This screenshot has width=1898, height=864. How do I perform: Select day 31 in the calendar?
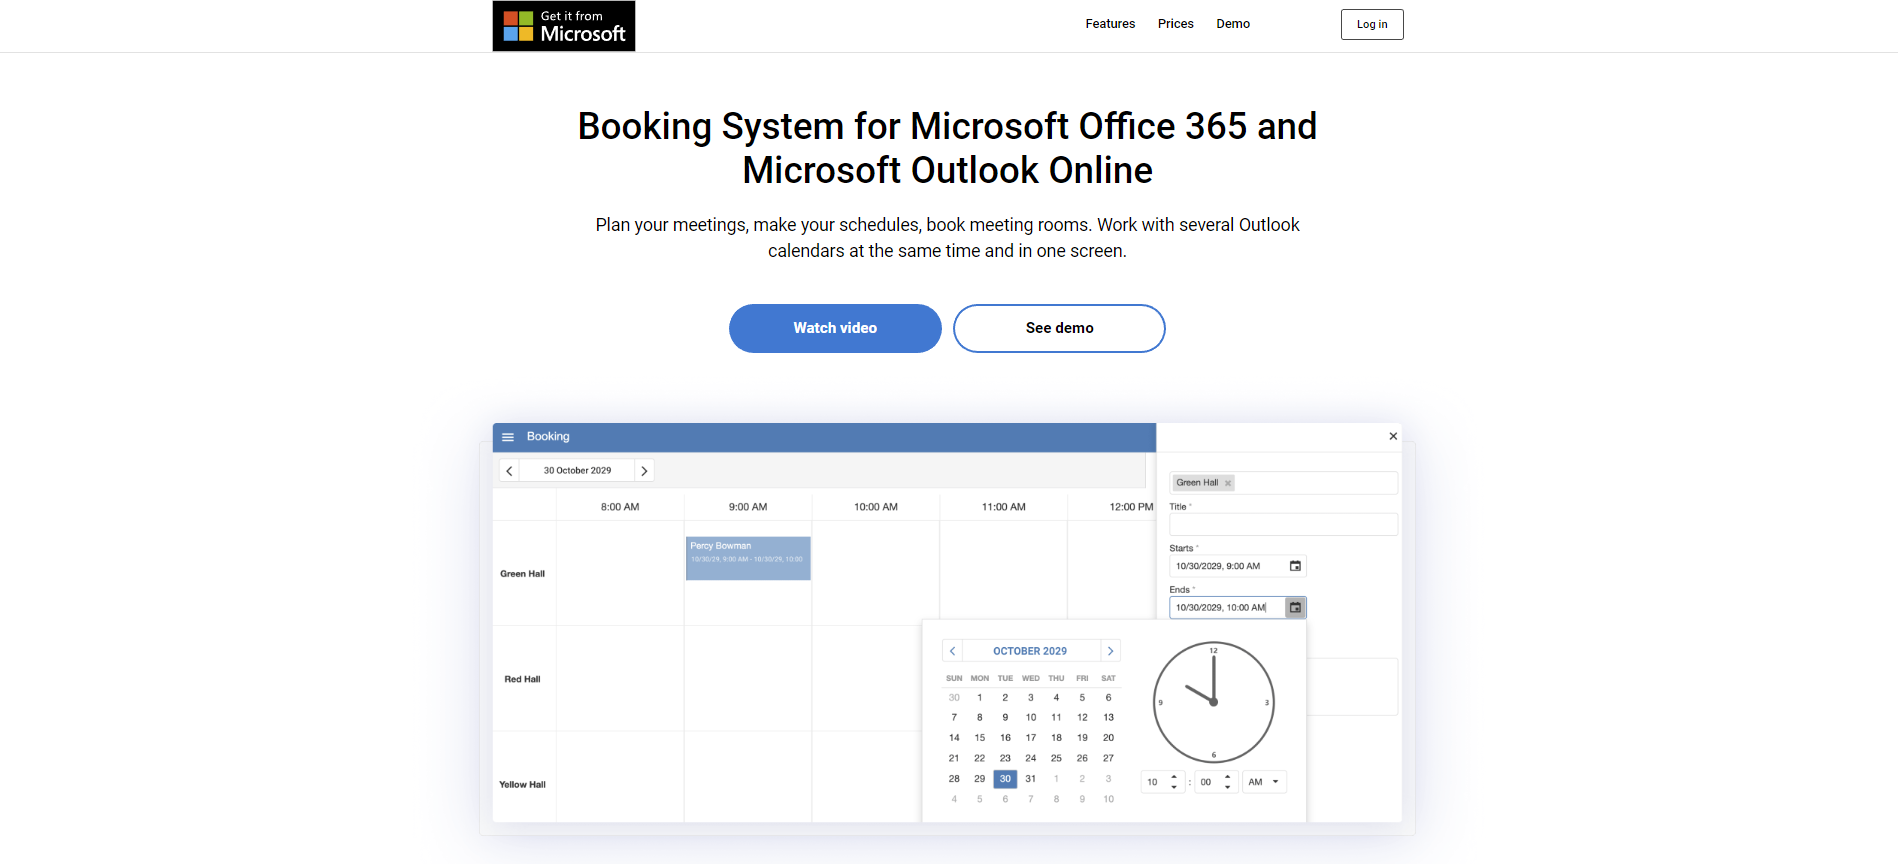(1031, 779)
